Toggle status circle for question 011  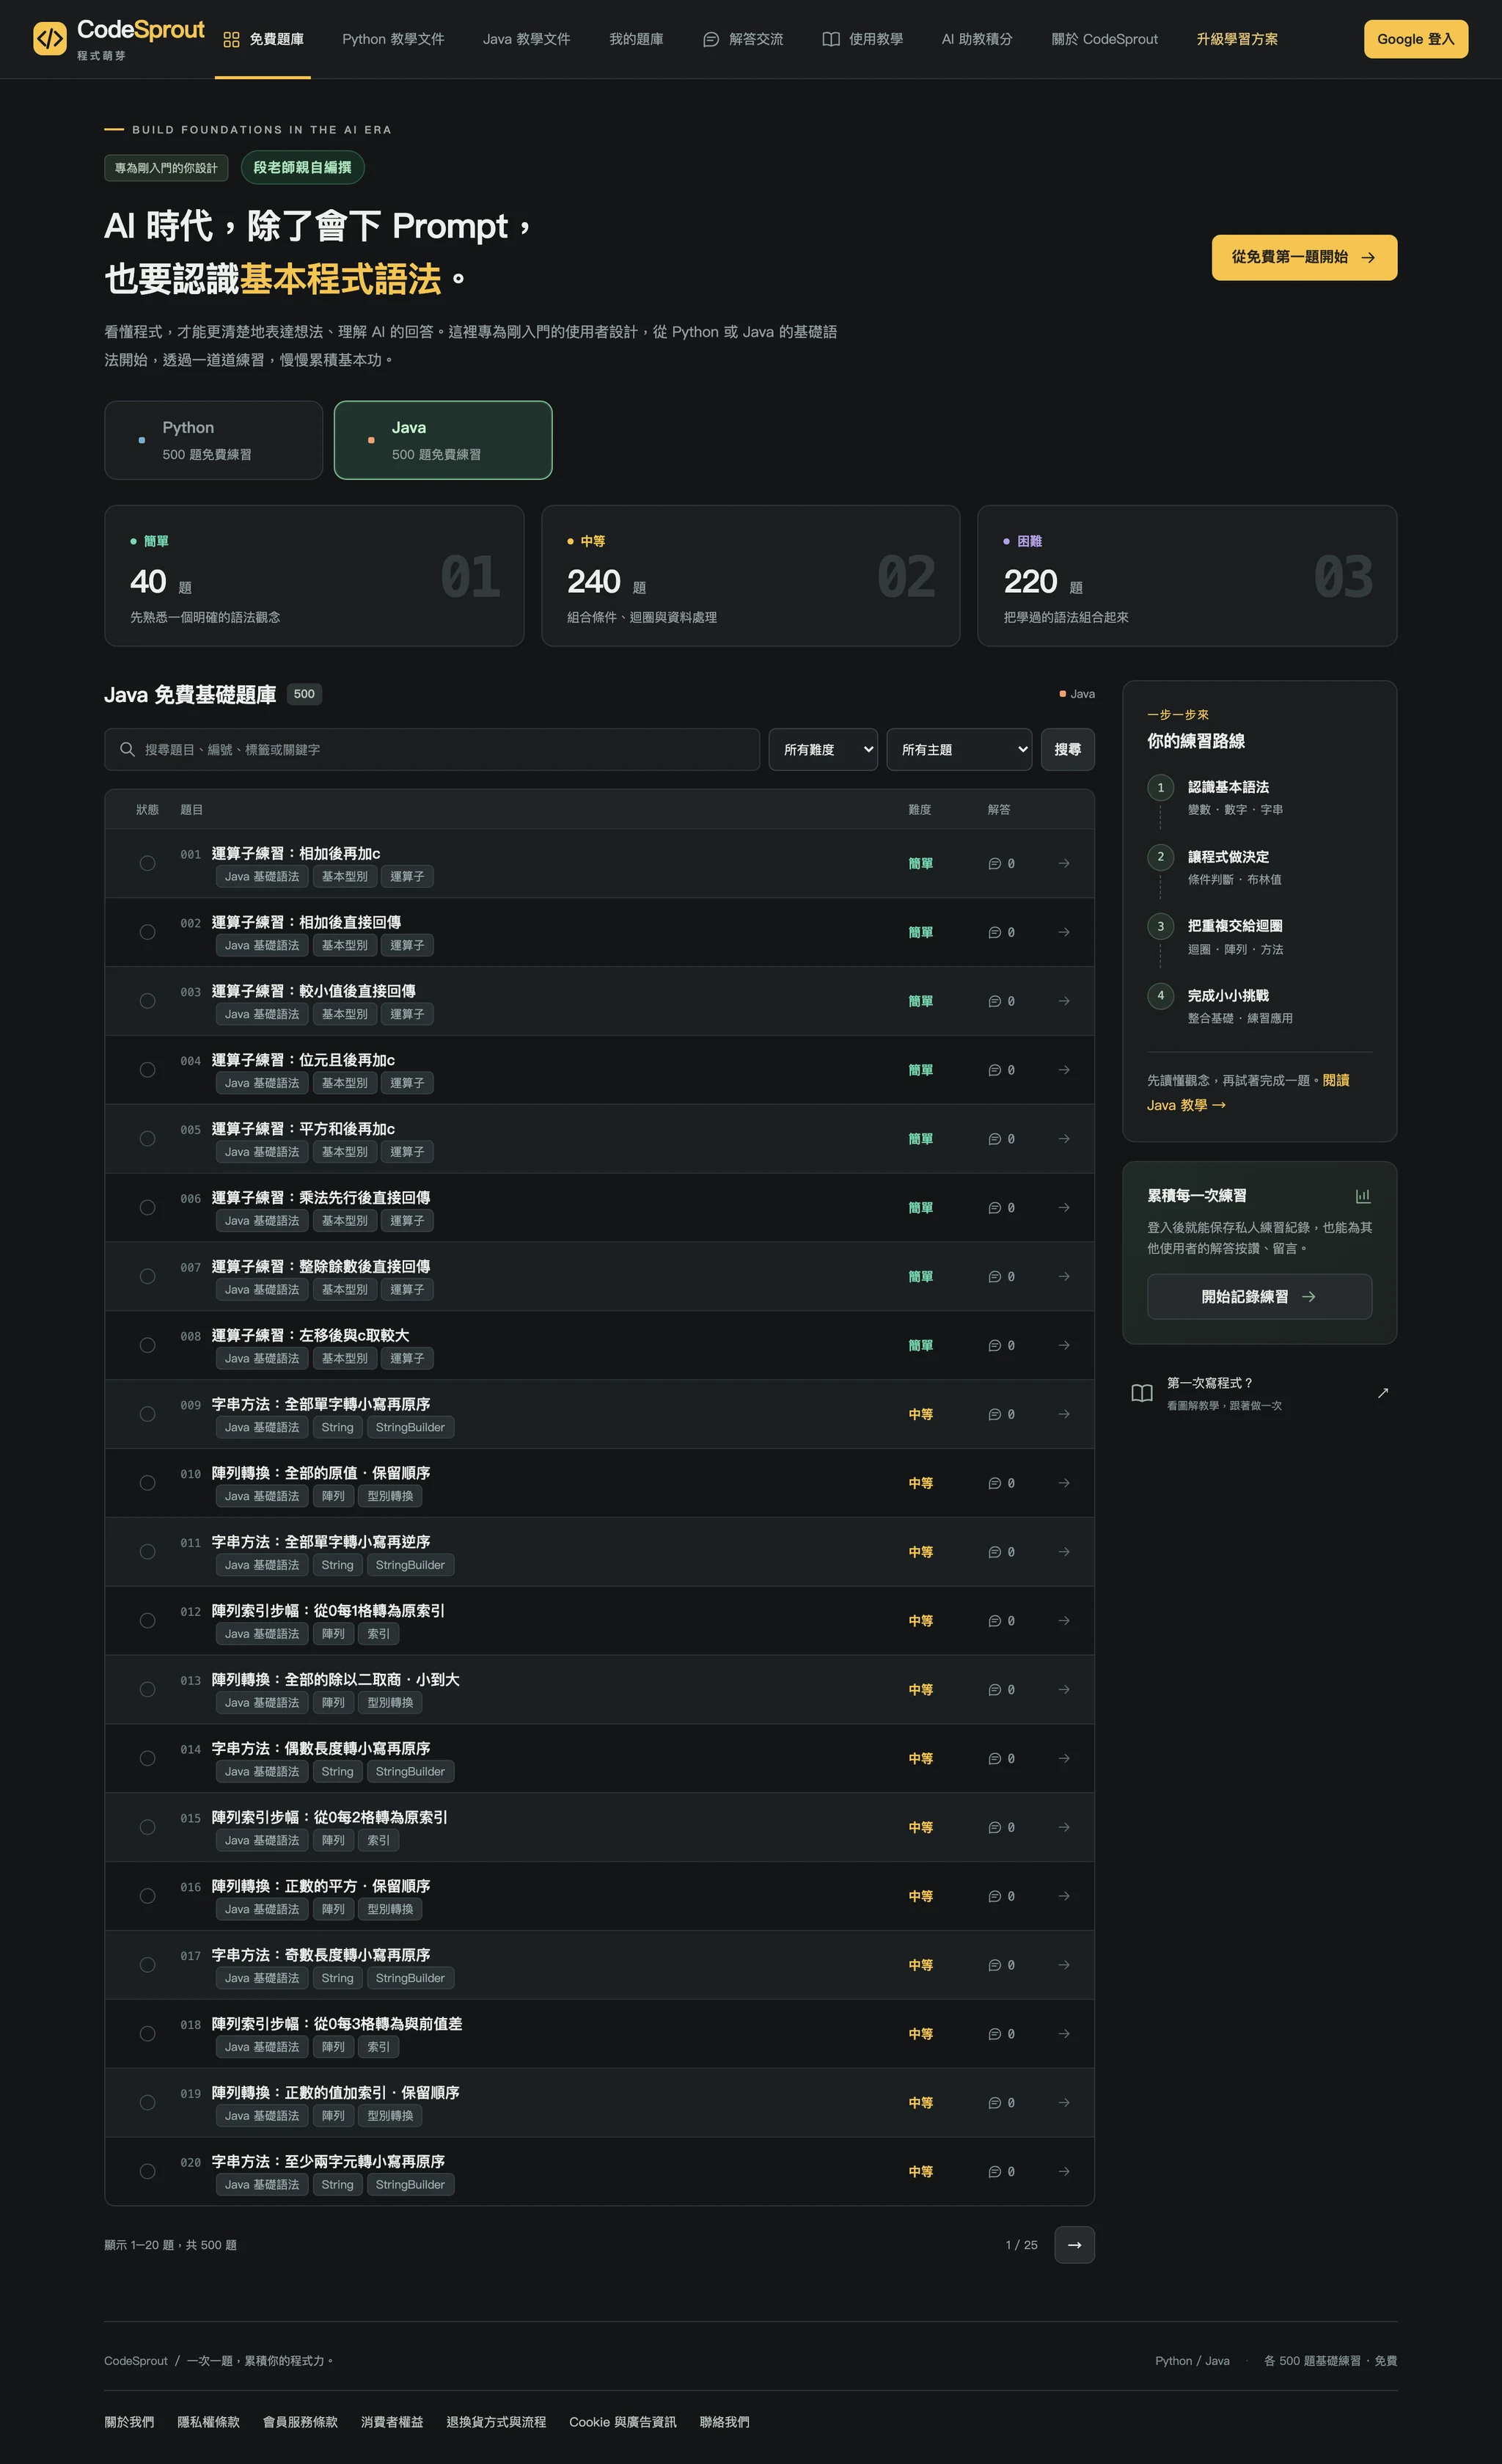click(x=147, y=1552)
